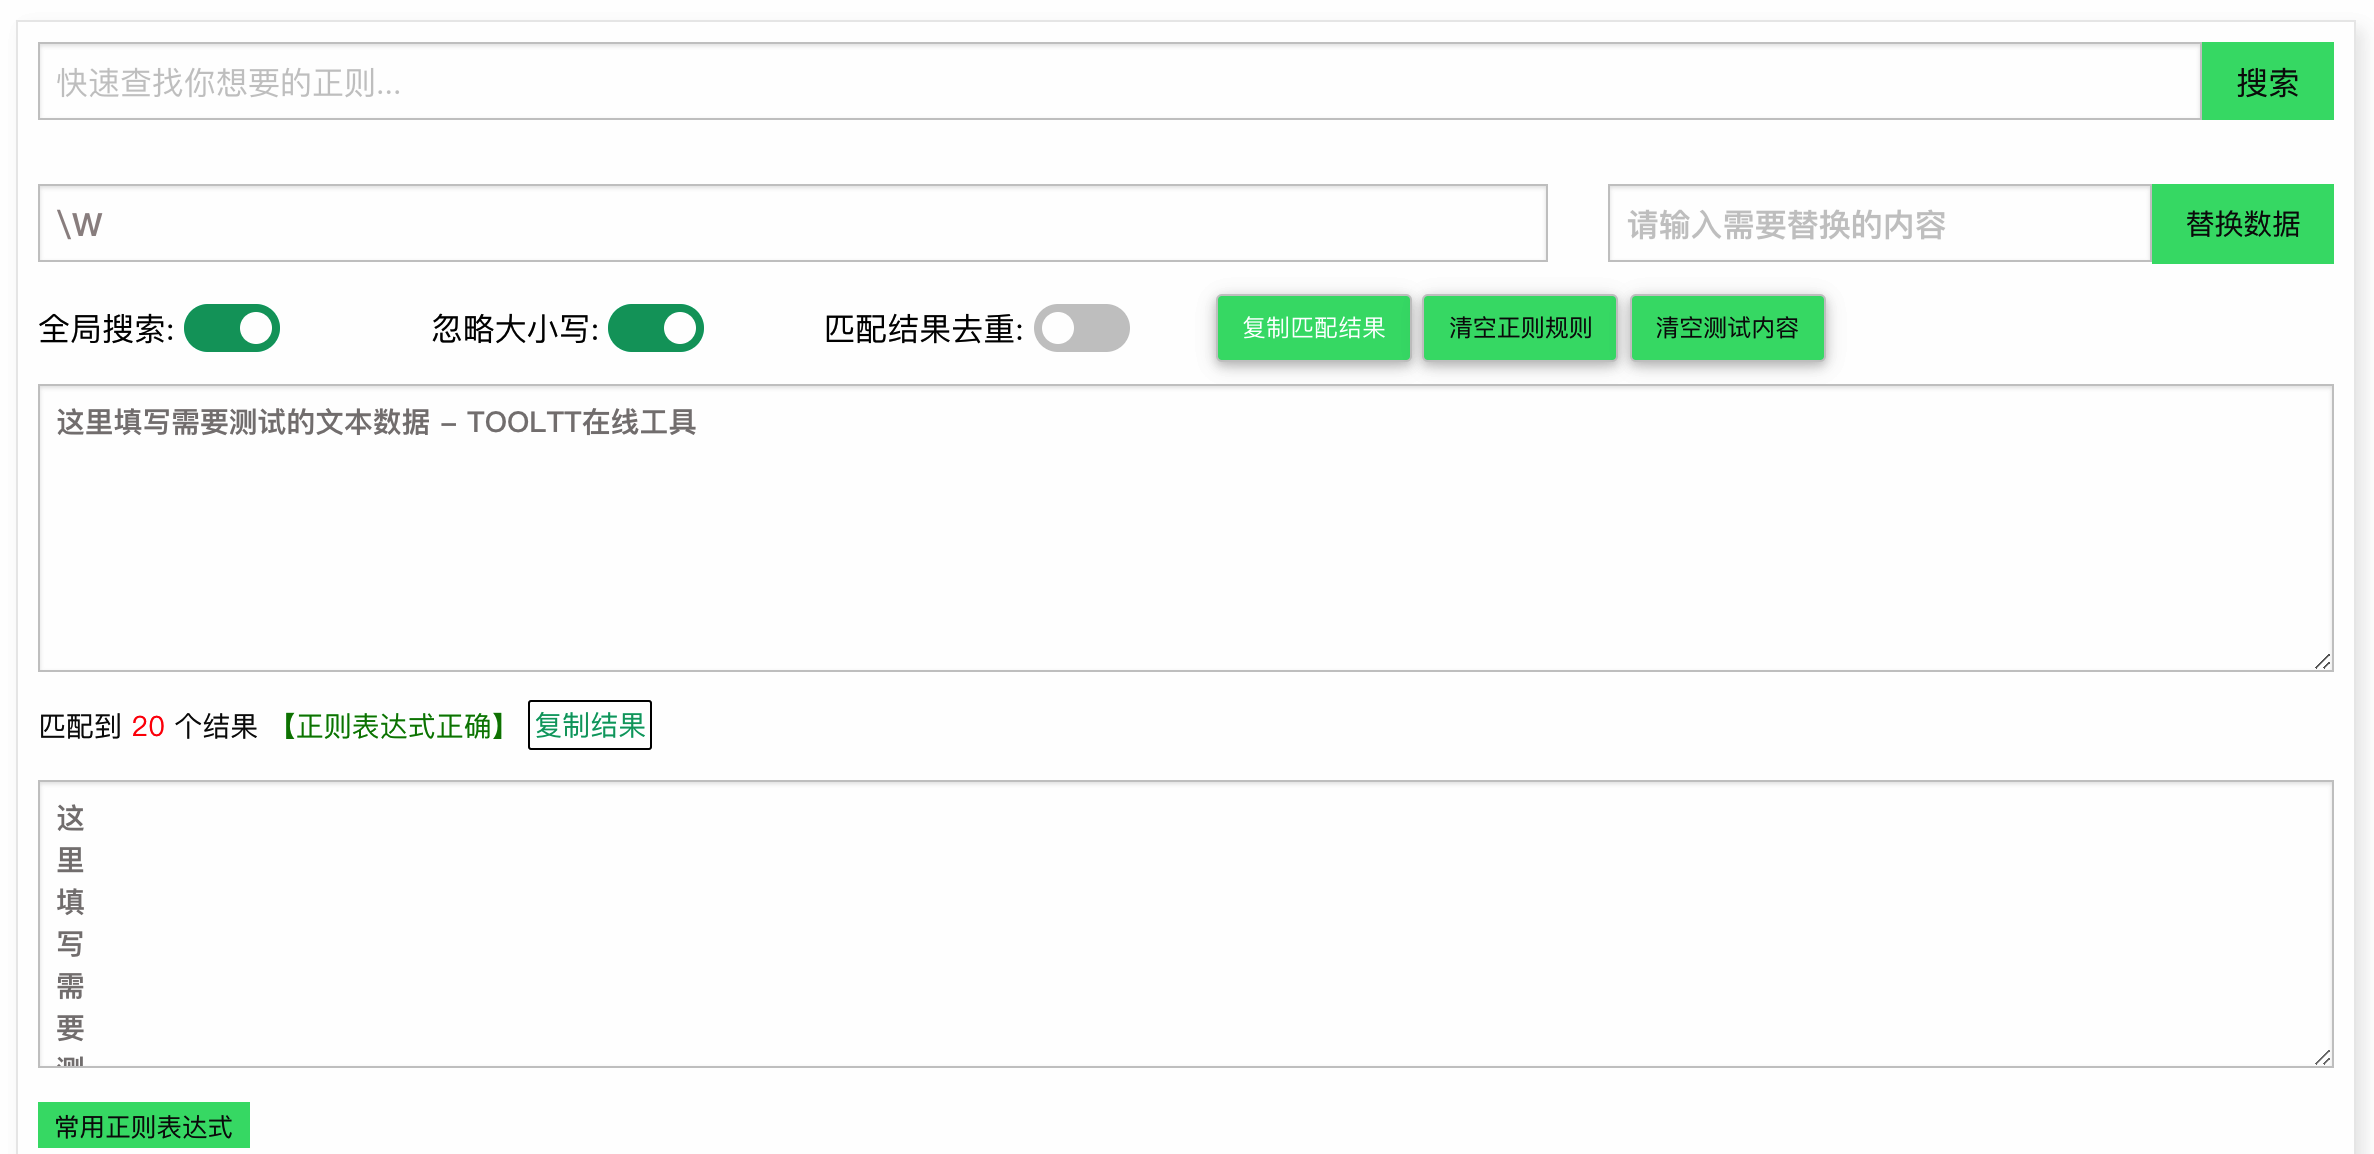Viewport: 2374px width, 1154px height.
Task: Click the 忽略大小写 label text
Action: (514, 329)
